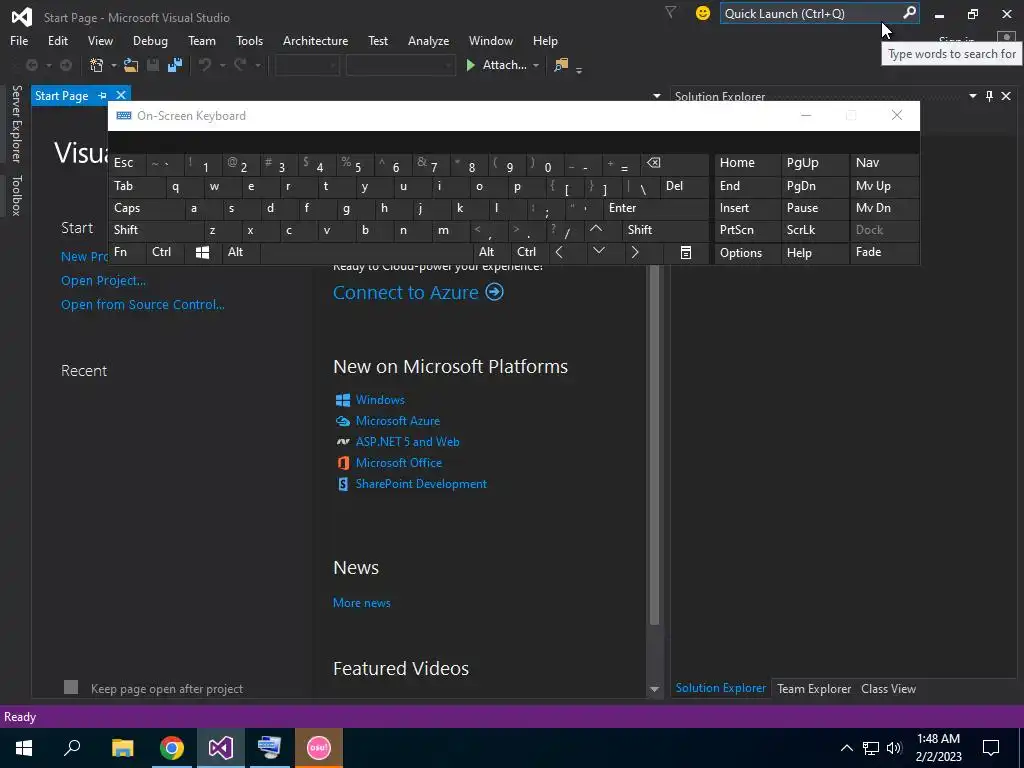Open the Architecture menu
Viewport: 1024px width, 768px height.
(315, 40)
